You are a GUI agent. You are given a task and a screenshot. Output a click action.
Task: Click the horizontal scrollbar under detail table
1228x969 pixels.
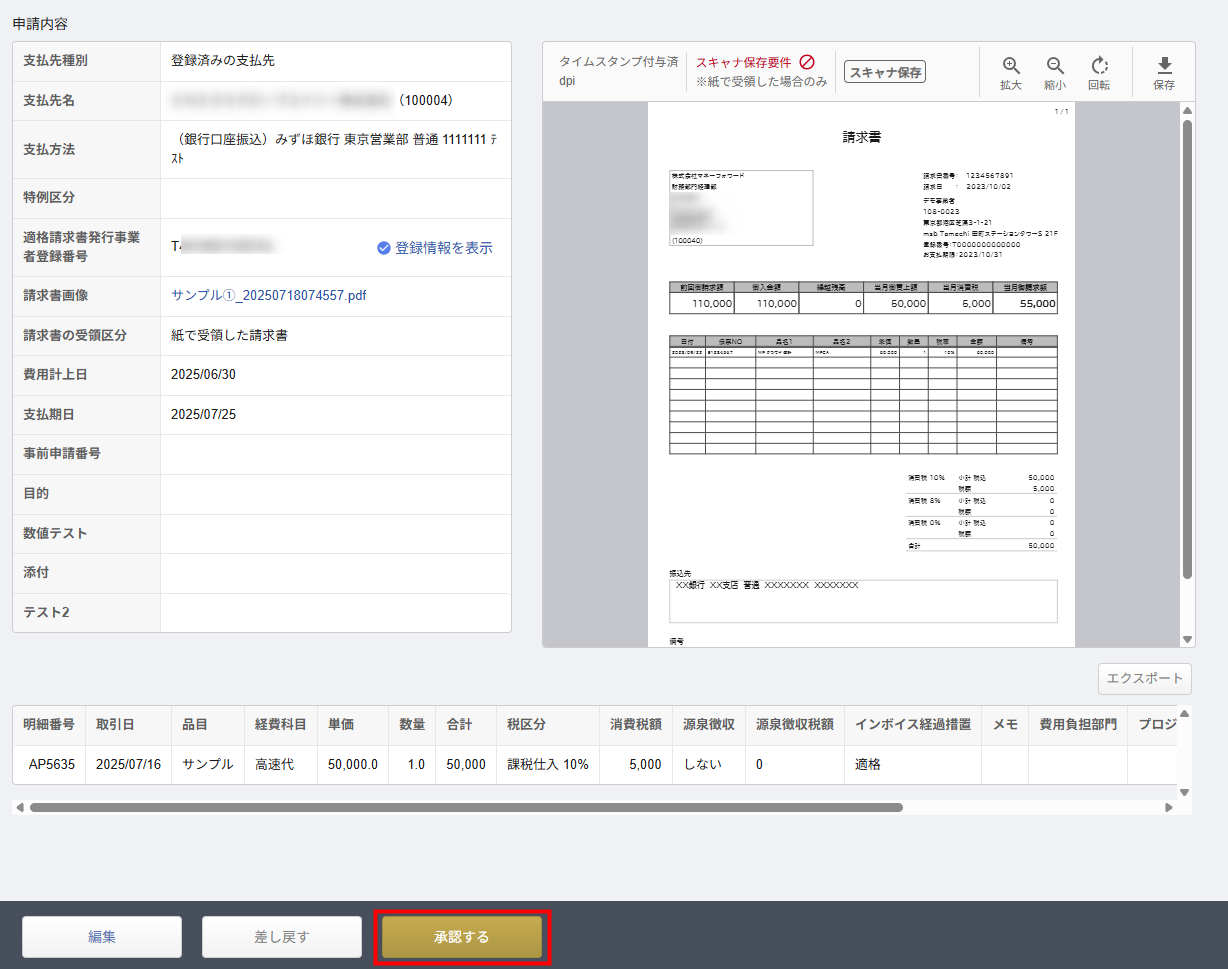click(x=465, y=807)
